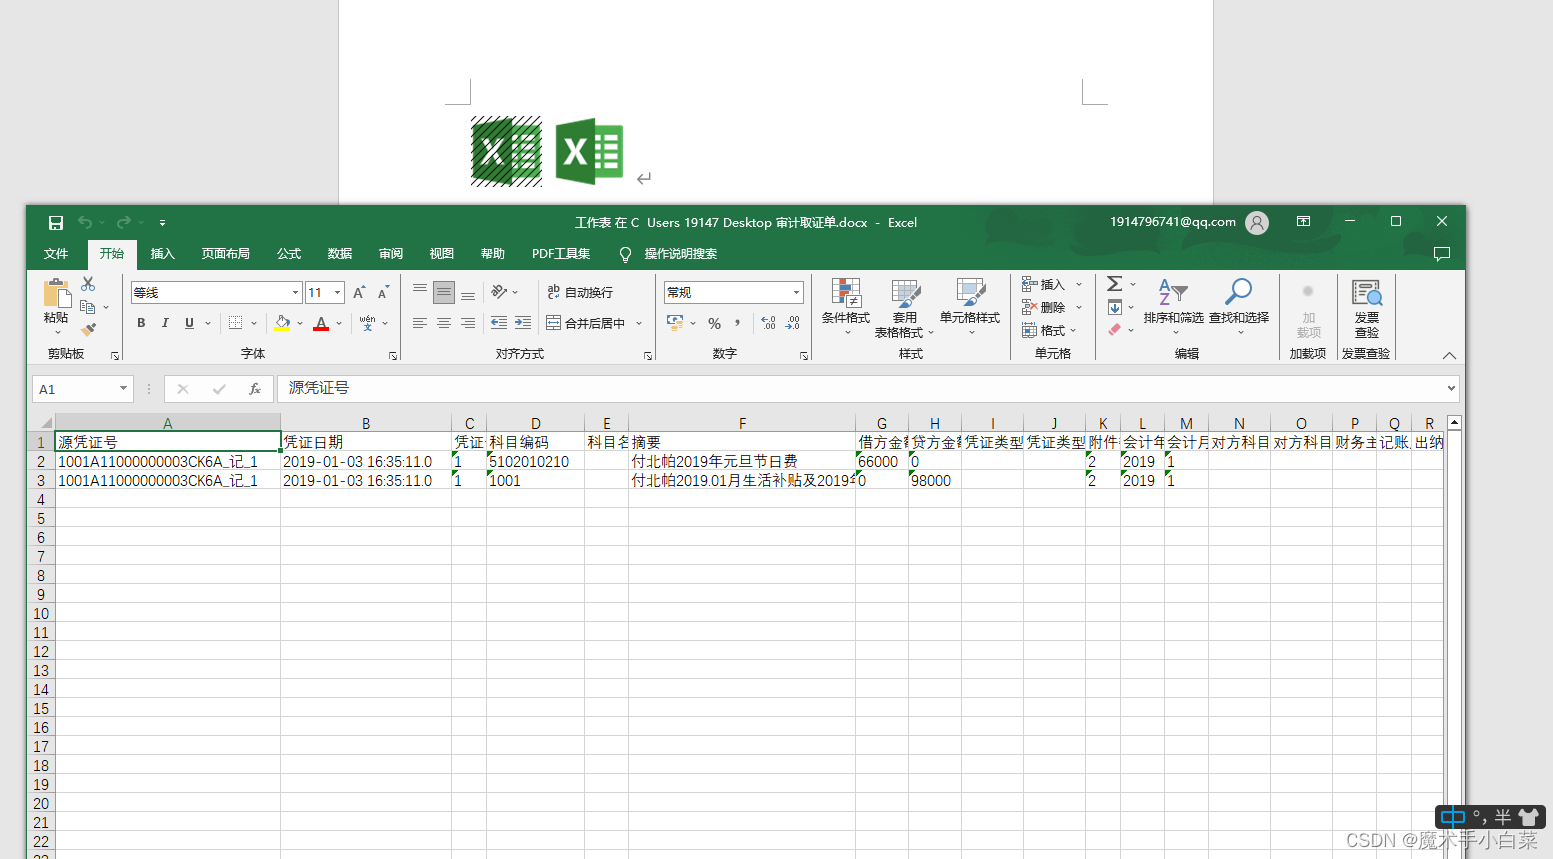Open the font size dropdown
The width and height of the screenshot is (1553, 859).
pyautogui.click(x=338, y=291)
